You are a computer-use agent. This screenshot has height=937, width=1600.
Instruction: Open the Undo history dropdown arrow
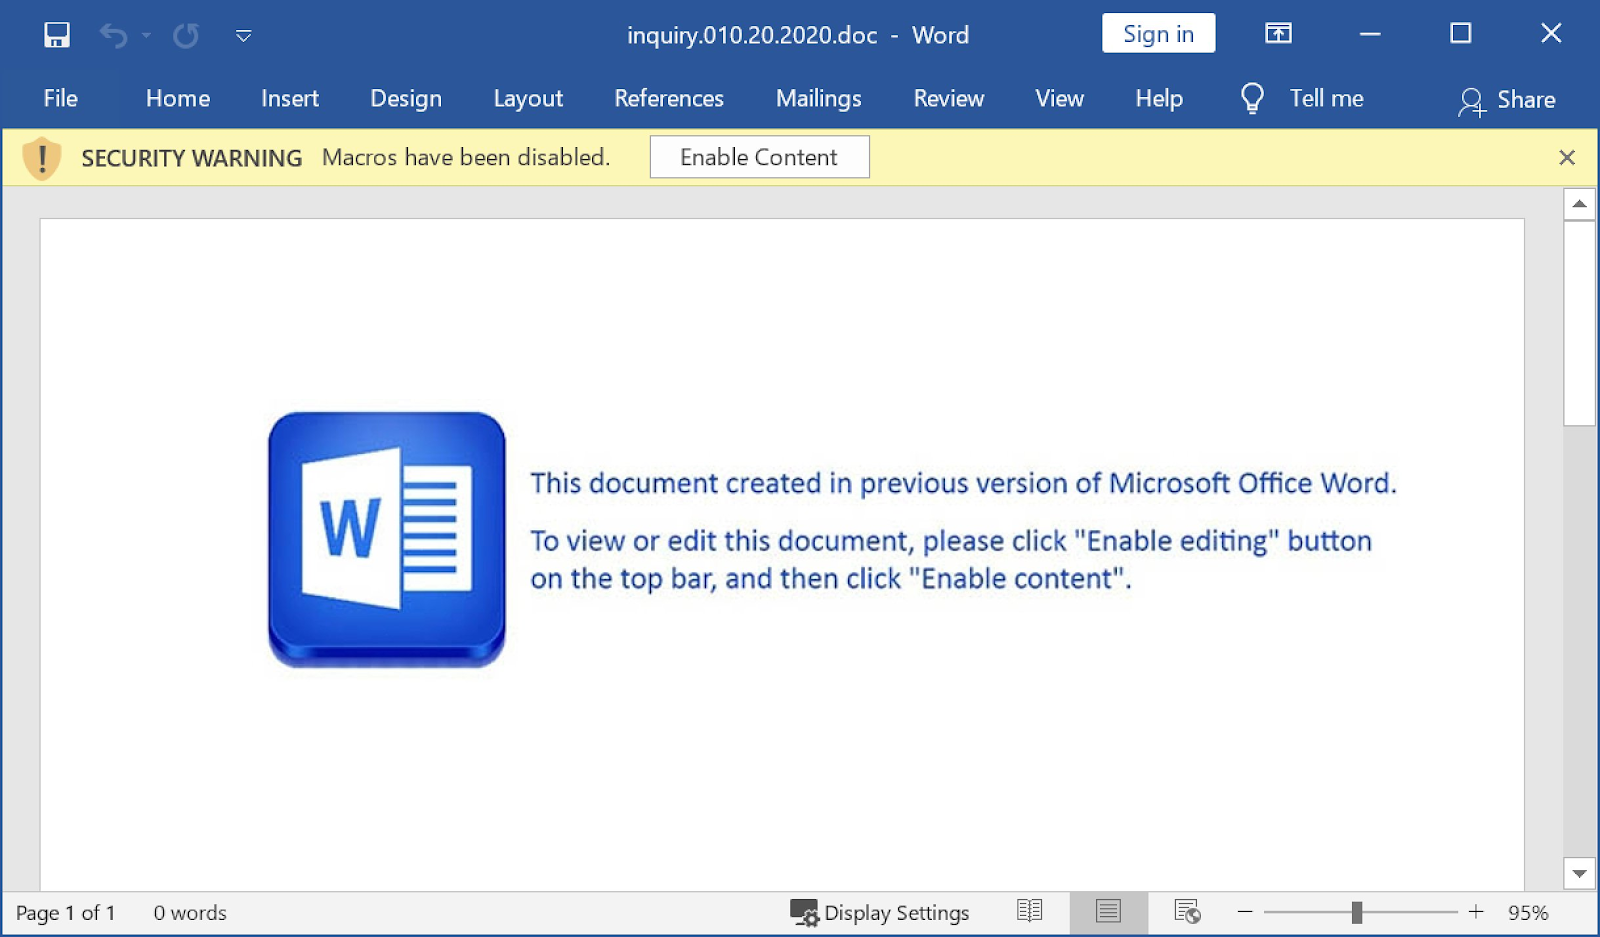146,36
